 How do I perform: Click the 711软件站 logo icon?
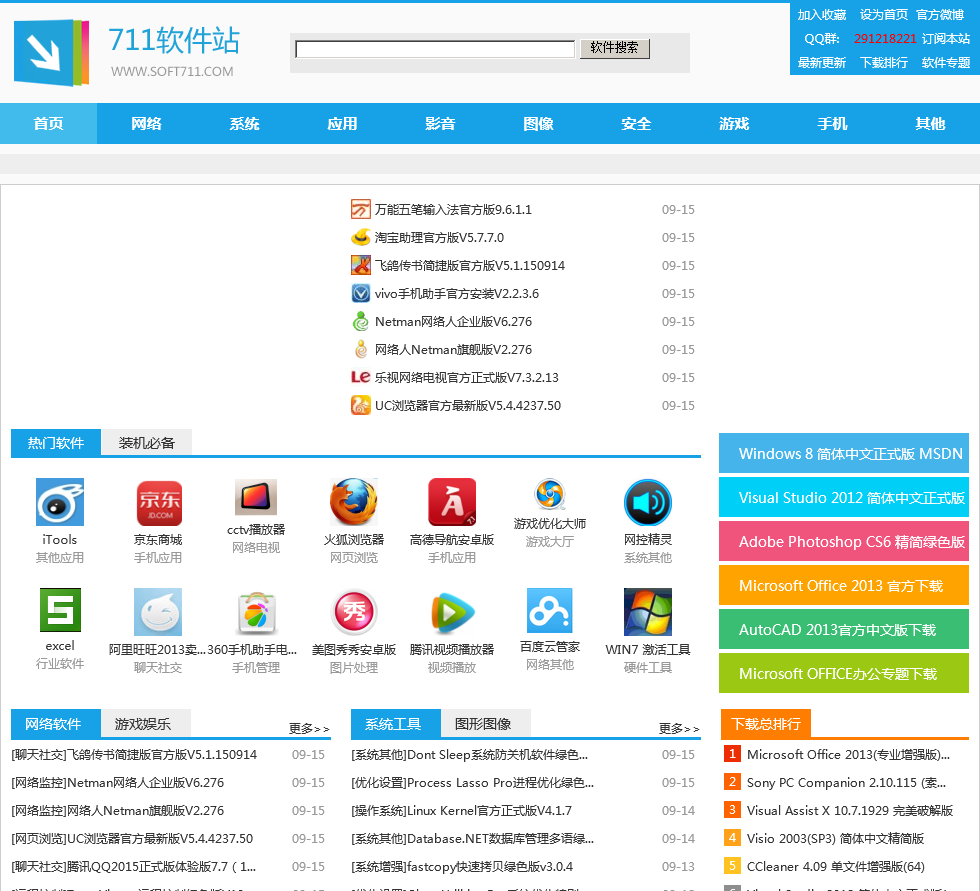point(51,52)
